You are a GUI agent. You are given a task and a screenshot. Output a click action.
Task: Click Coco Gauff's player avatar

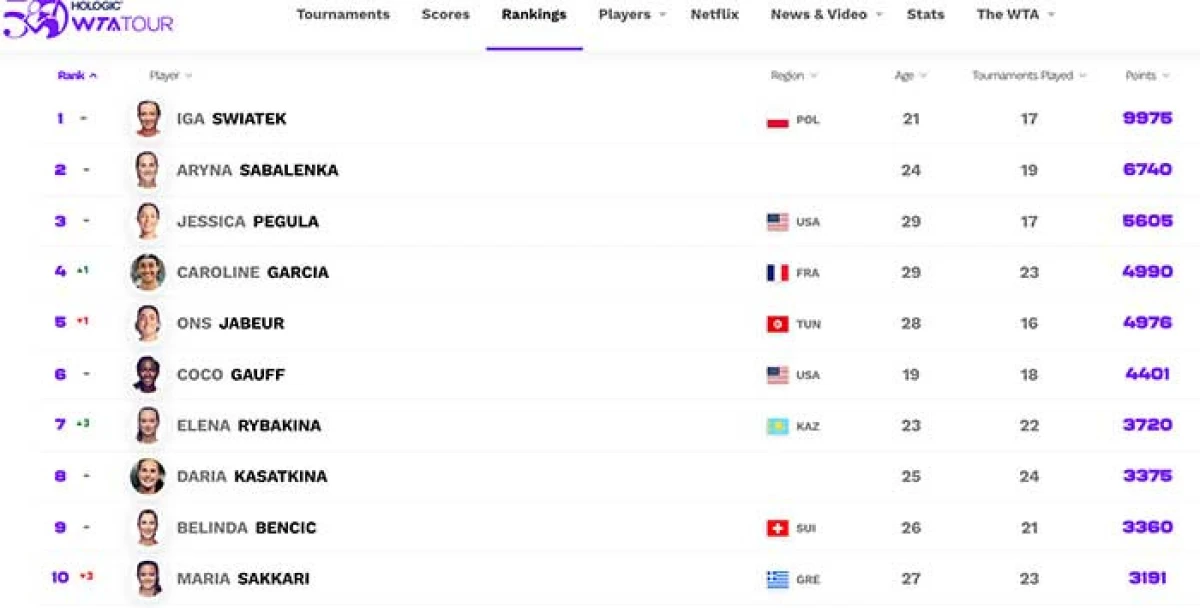click(148, 375)
